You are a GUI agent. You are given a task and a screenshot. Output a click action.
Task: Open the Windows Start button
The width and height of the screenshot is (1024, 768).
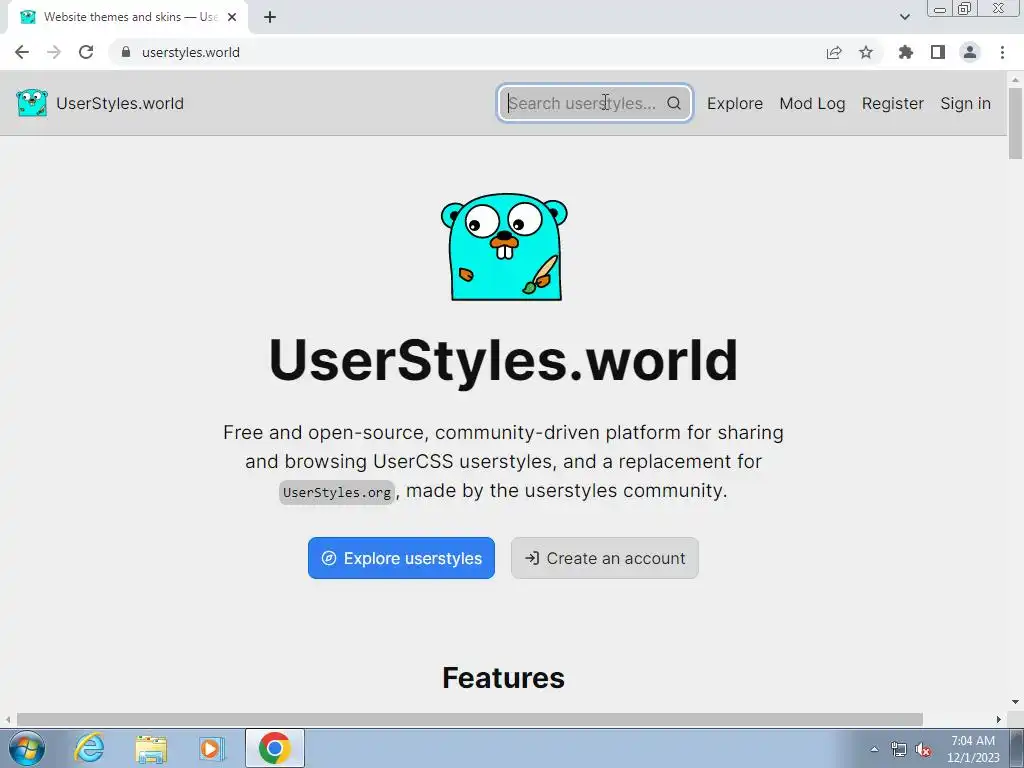click(27, 748)
